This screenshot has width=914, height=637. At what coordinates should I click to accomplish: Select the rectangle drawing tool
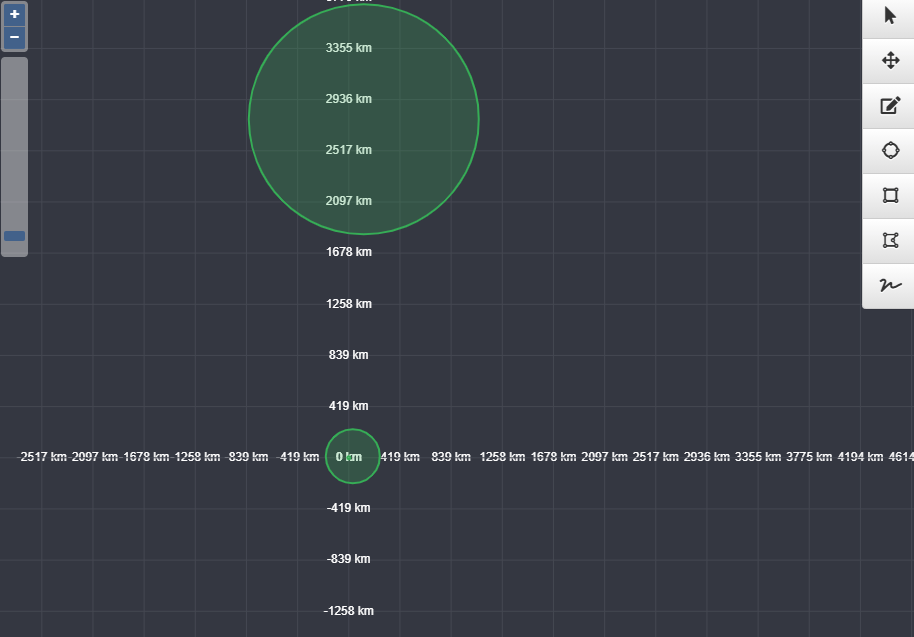[888, 195]
